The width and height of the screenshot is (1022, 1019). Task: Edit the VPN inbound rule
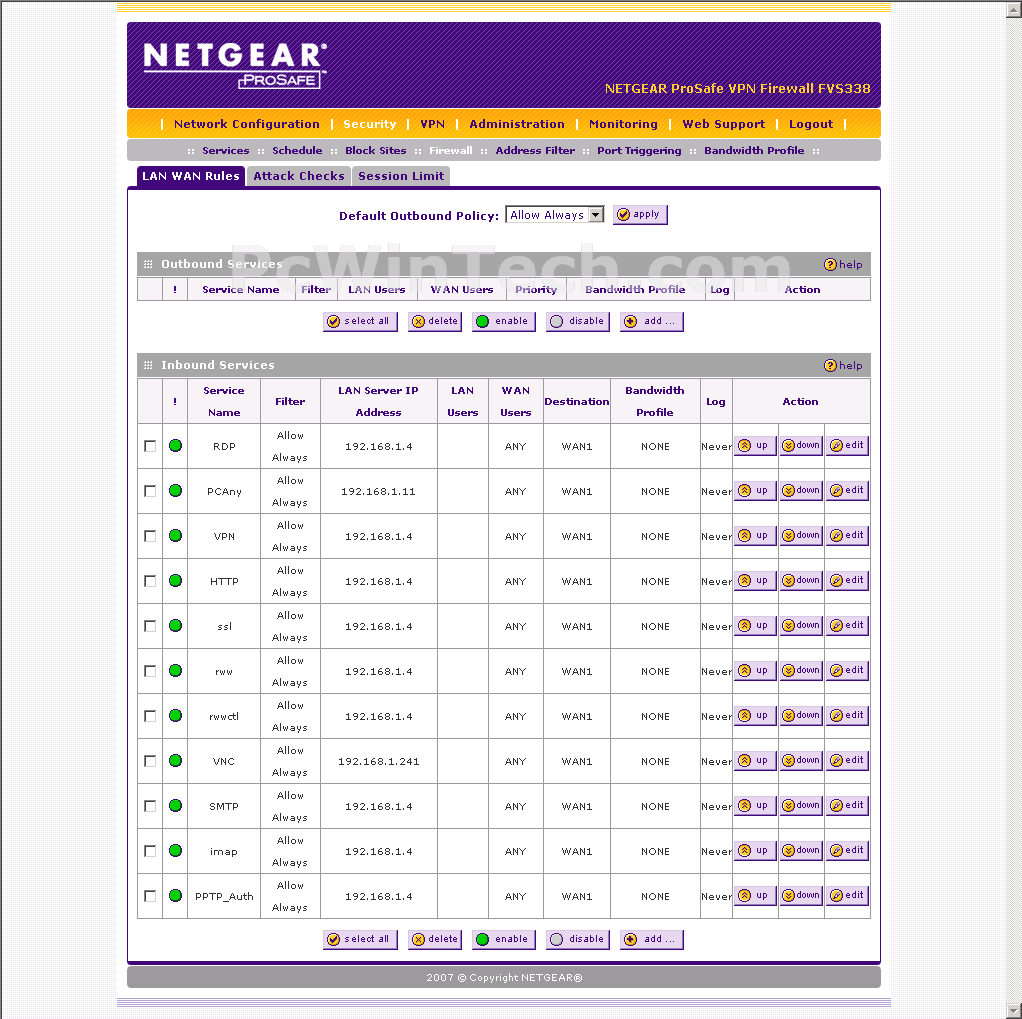pos(847,536)
